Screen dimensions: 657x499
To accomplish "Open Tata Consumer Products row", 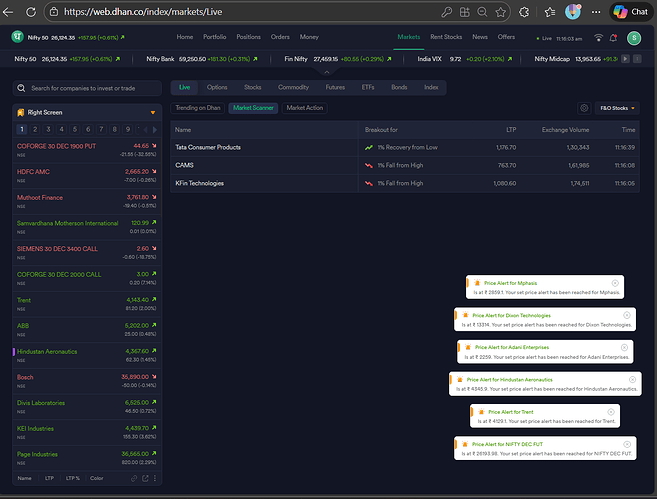I will 208,147.
